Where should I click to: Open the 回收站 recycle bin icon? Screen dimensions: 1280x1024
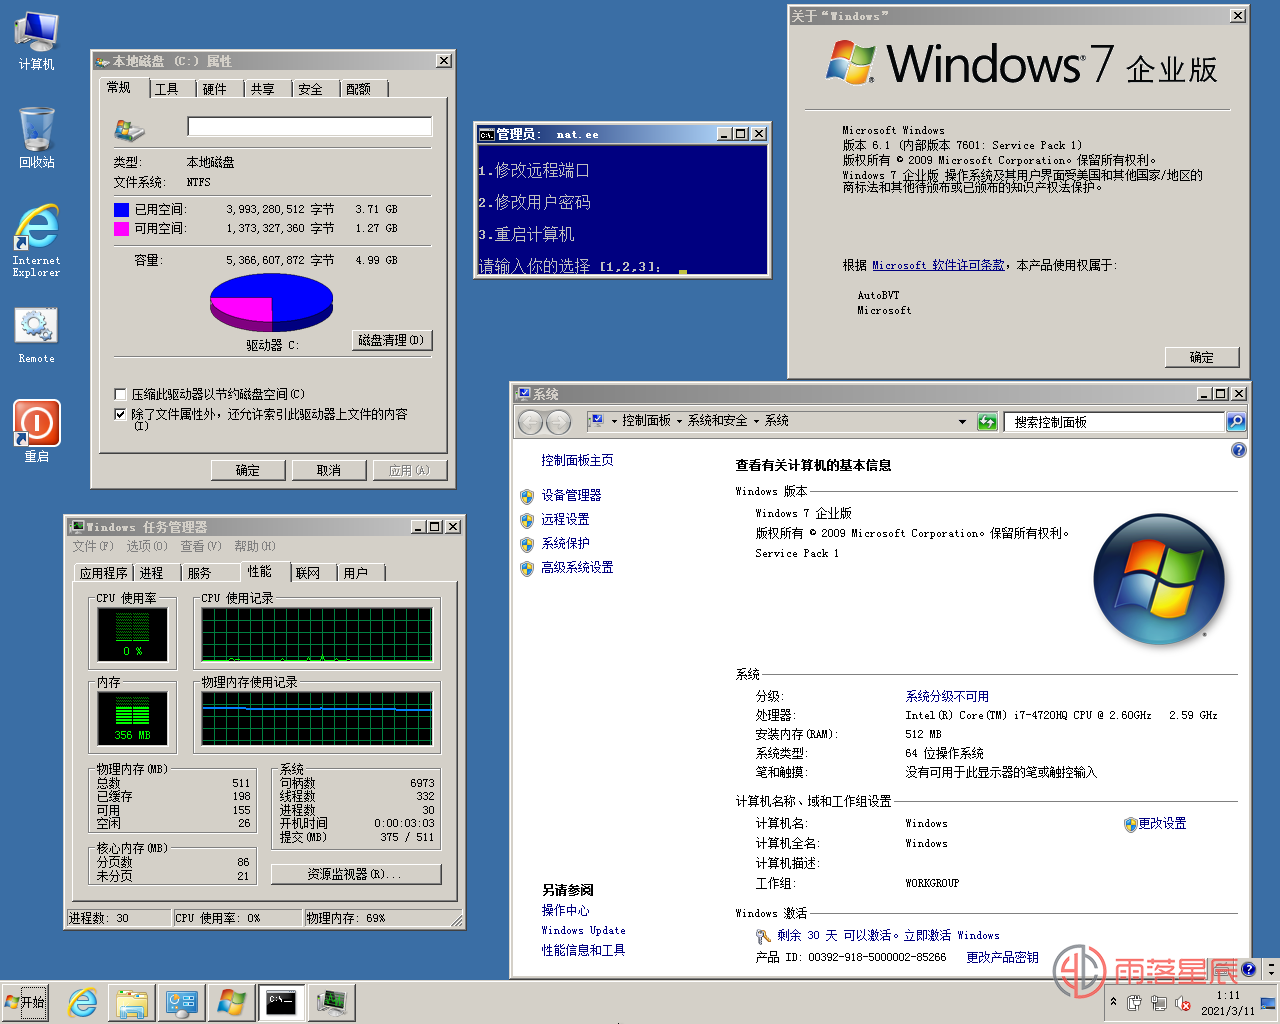(37, 138)
